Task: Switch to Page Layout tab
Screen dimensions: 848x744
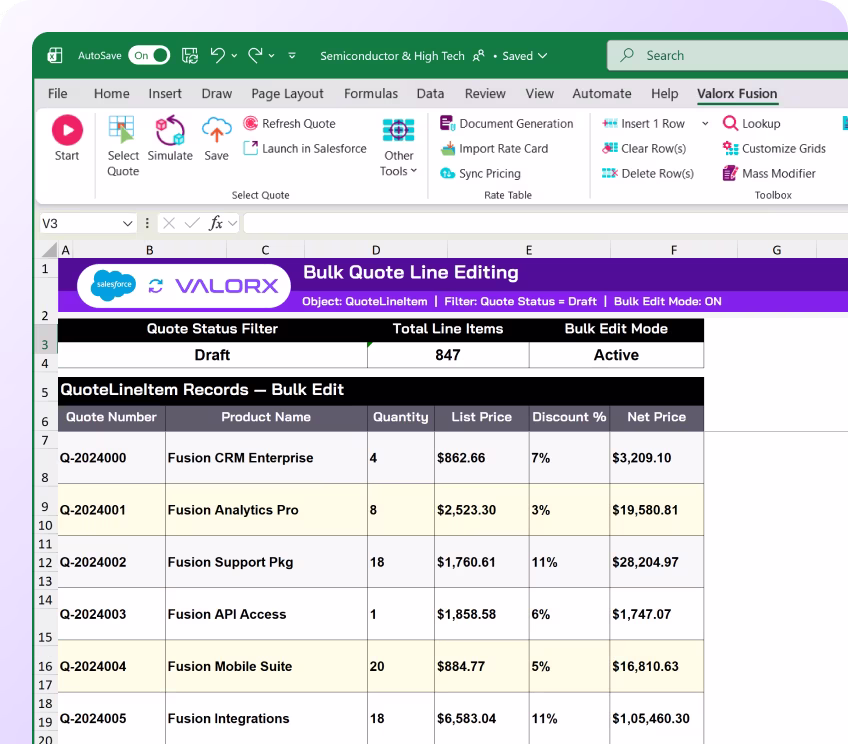Action: [287, 94]
